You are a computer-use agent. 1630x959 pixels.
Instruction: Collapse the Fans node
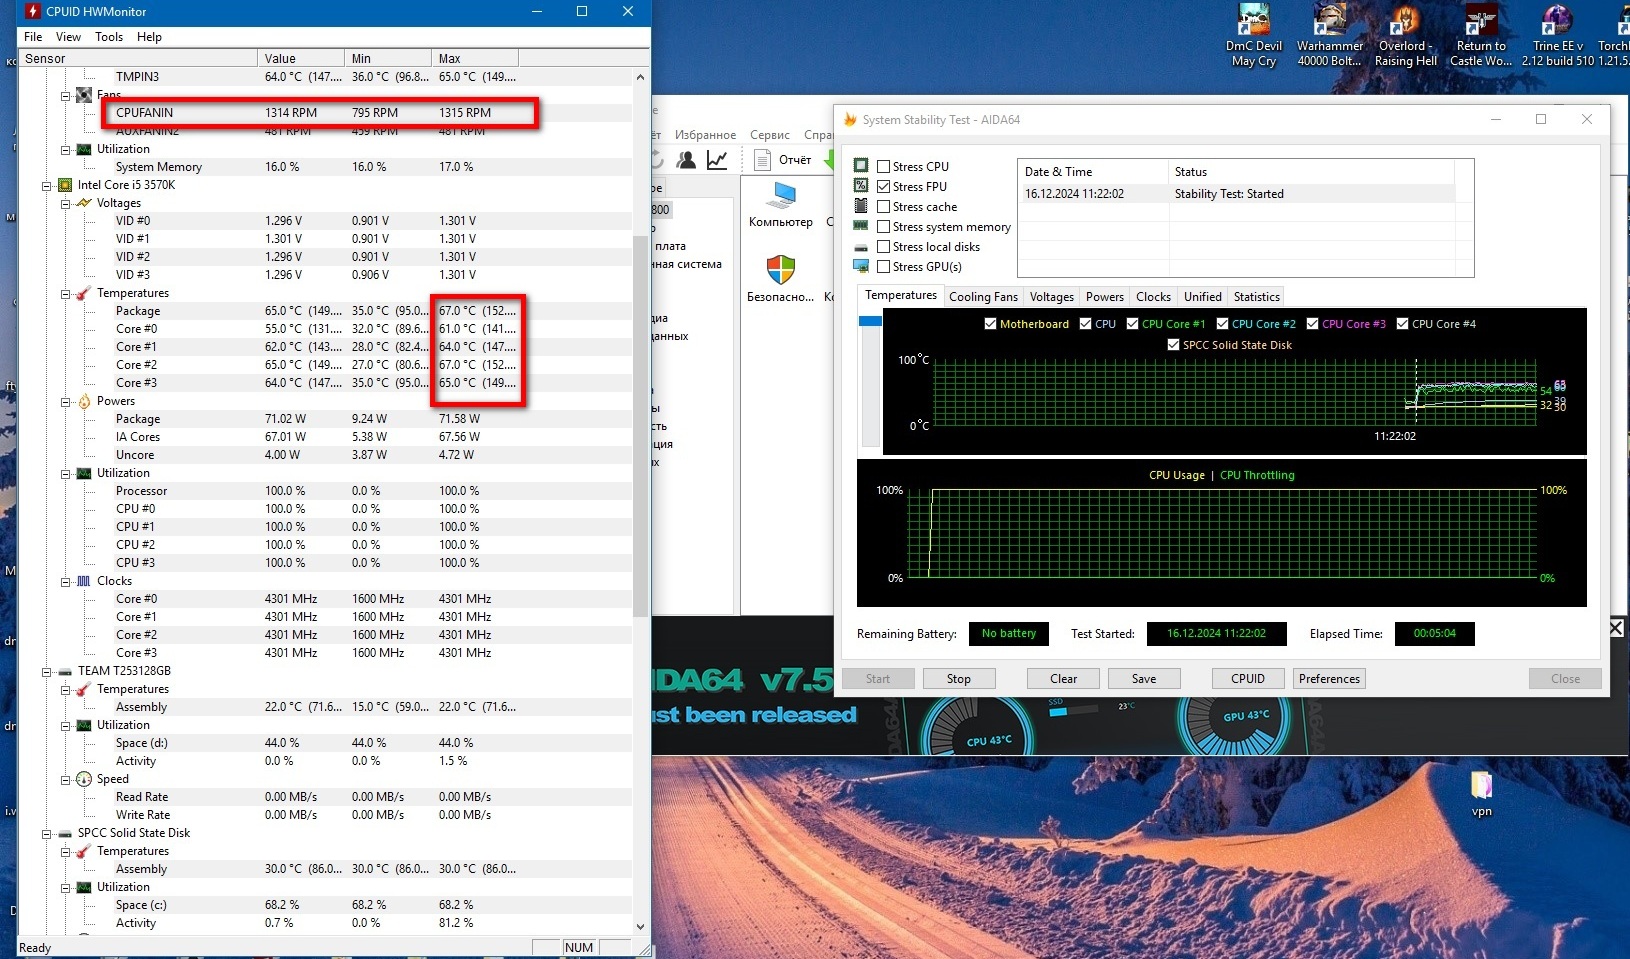point(65,95)
